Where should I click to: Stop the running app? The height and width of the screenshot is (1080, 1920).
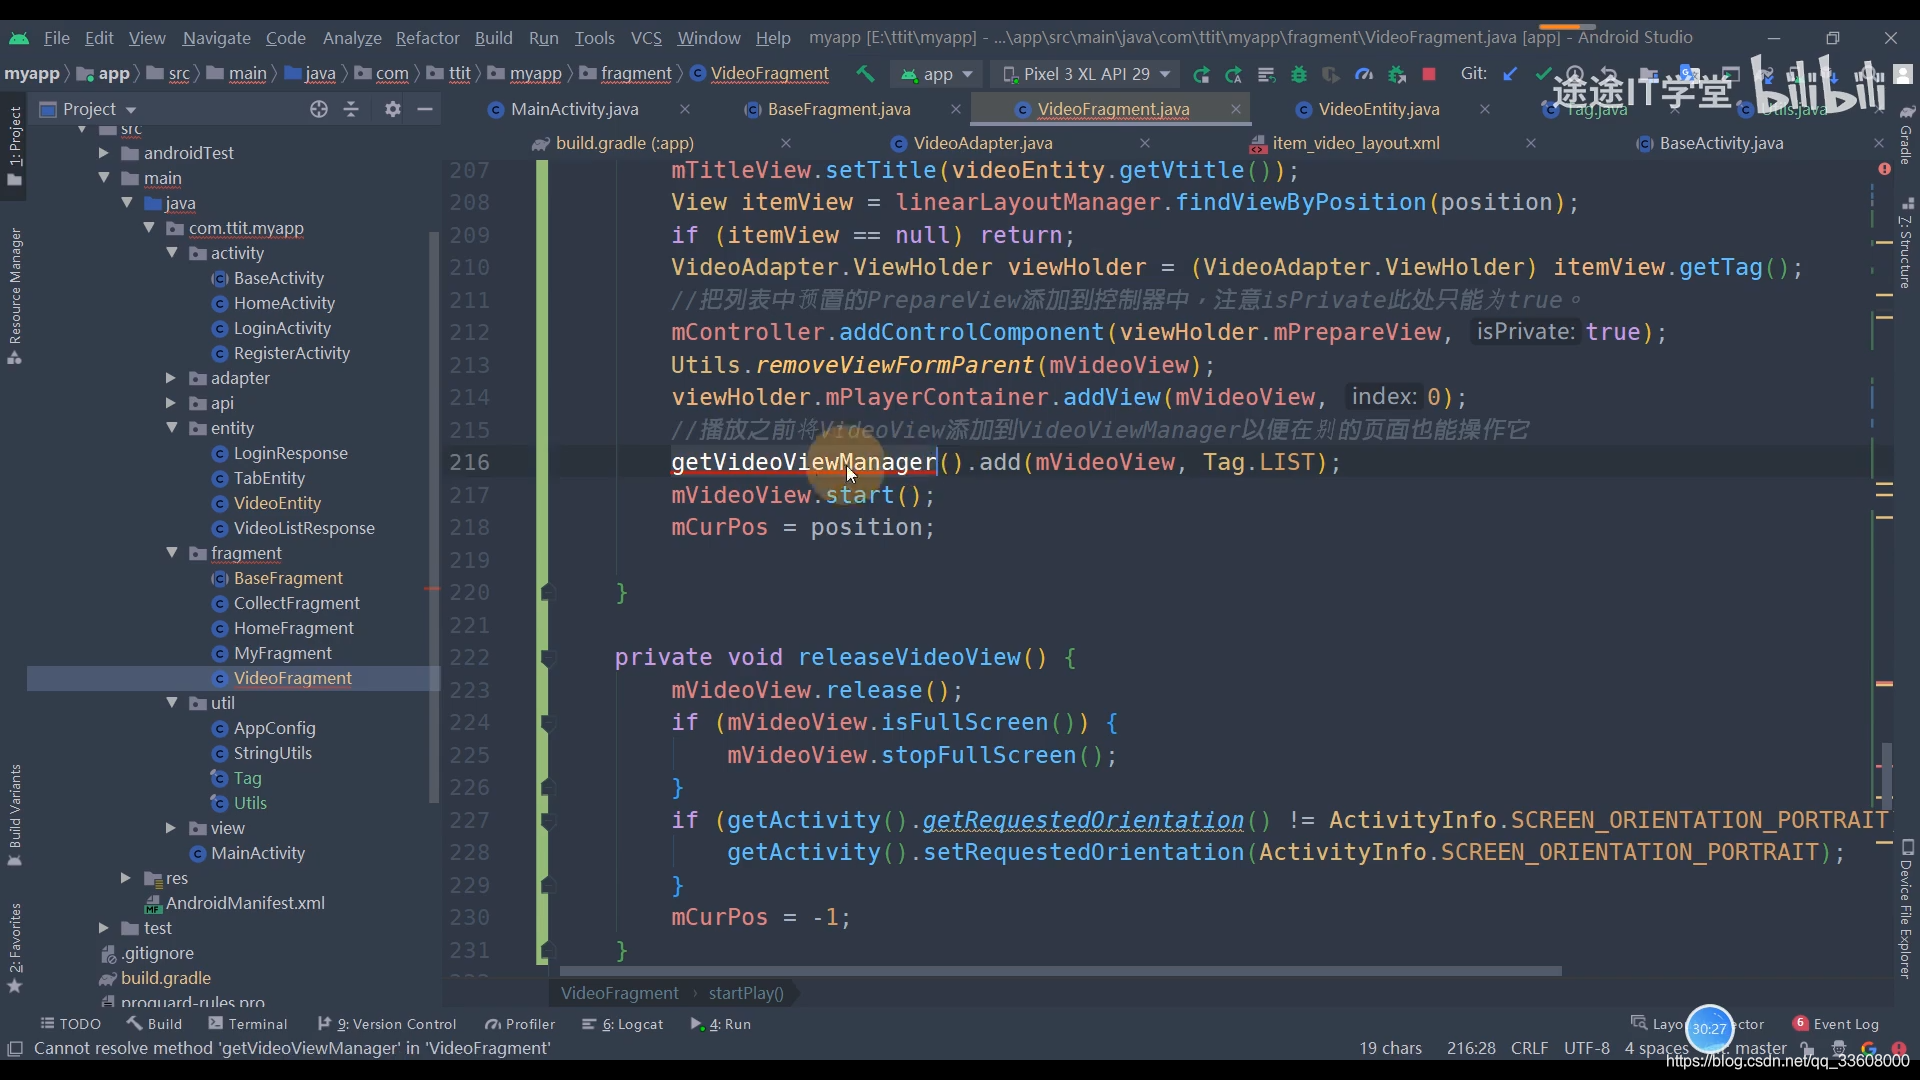tap(1429, 74)
